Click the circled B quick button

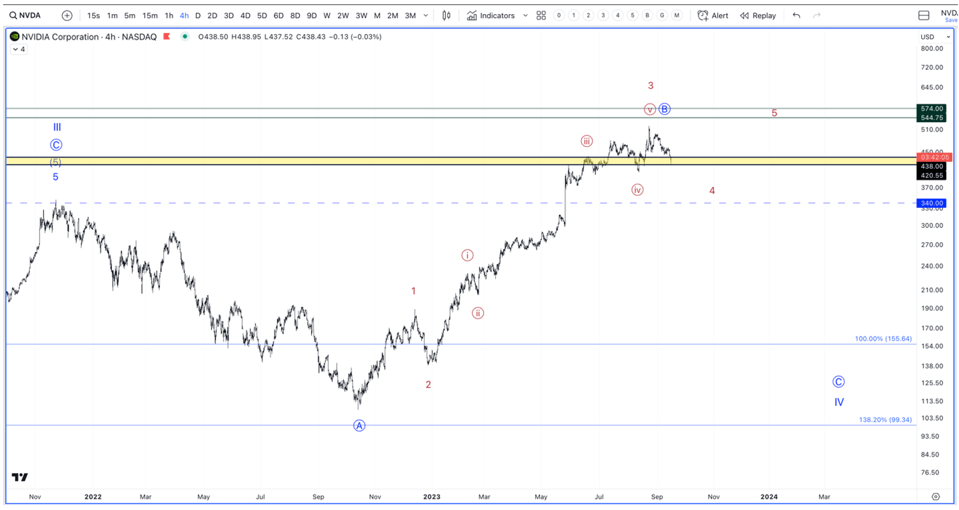(x=647, y=15)
